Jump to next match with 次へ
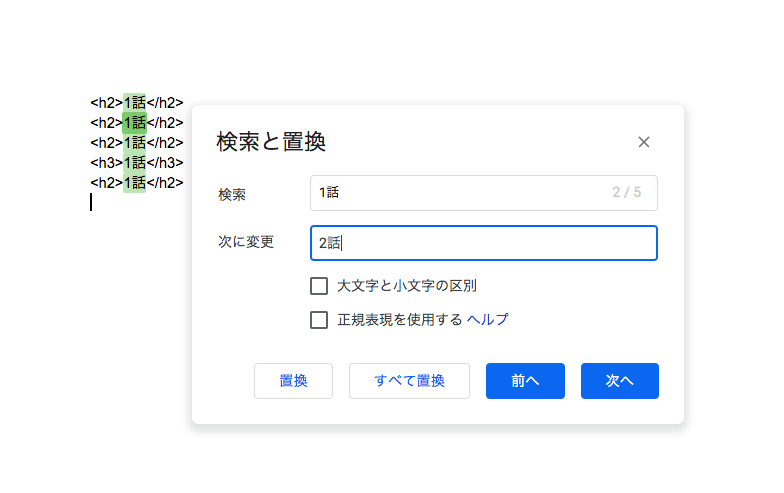 pyautogui.click(x=620, y=381)
